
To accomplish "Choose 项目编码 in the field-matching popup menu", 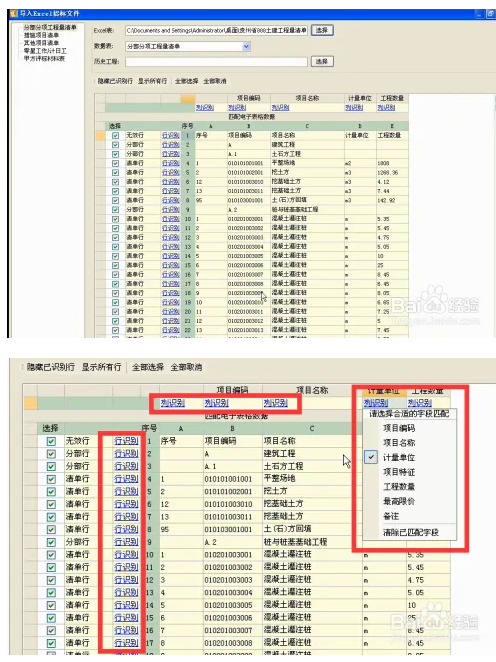I will pos(409,429).
